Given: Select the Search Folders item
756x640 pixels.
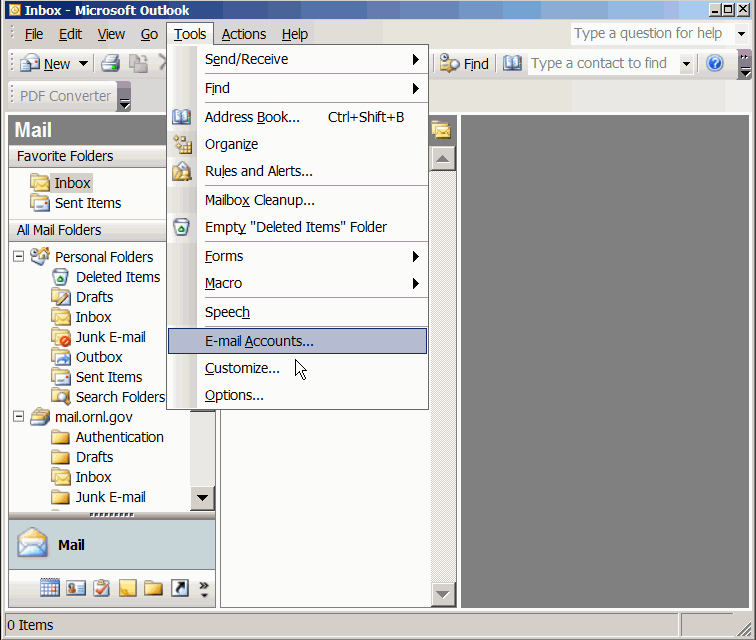Looking at the screenshot, I should [120, 397].
